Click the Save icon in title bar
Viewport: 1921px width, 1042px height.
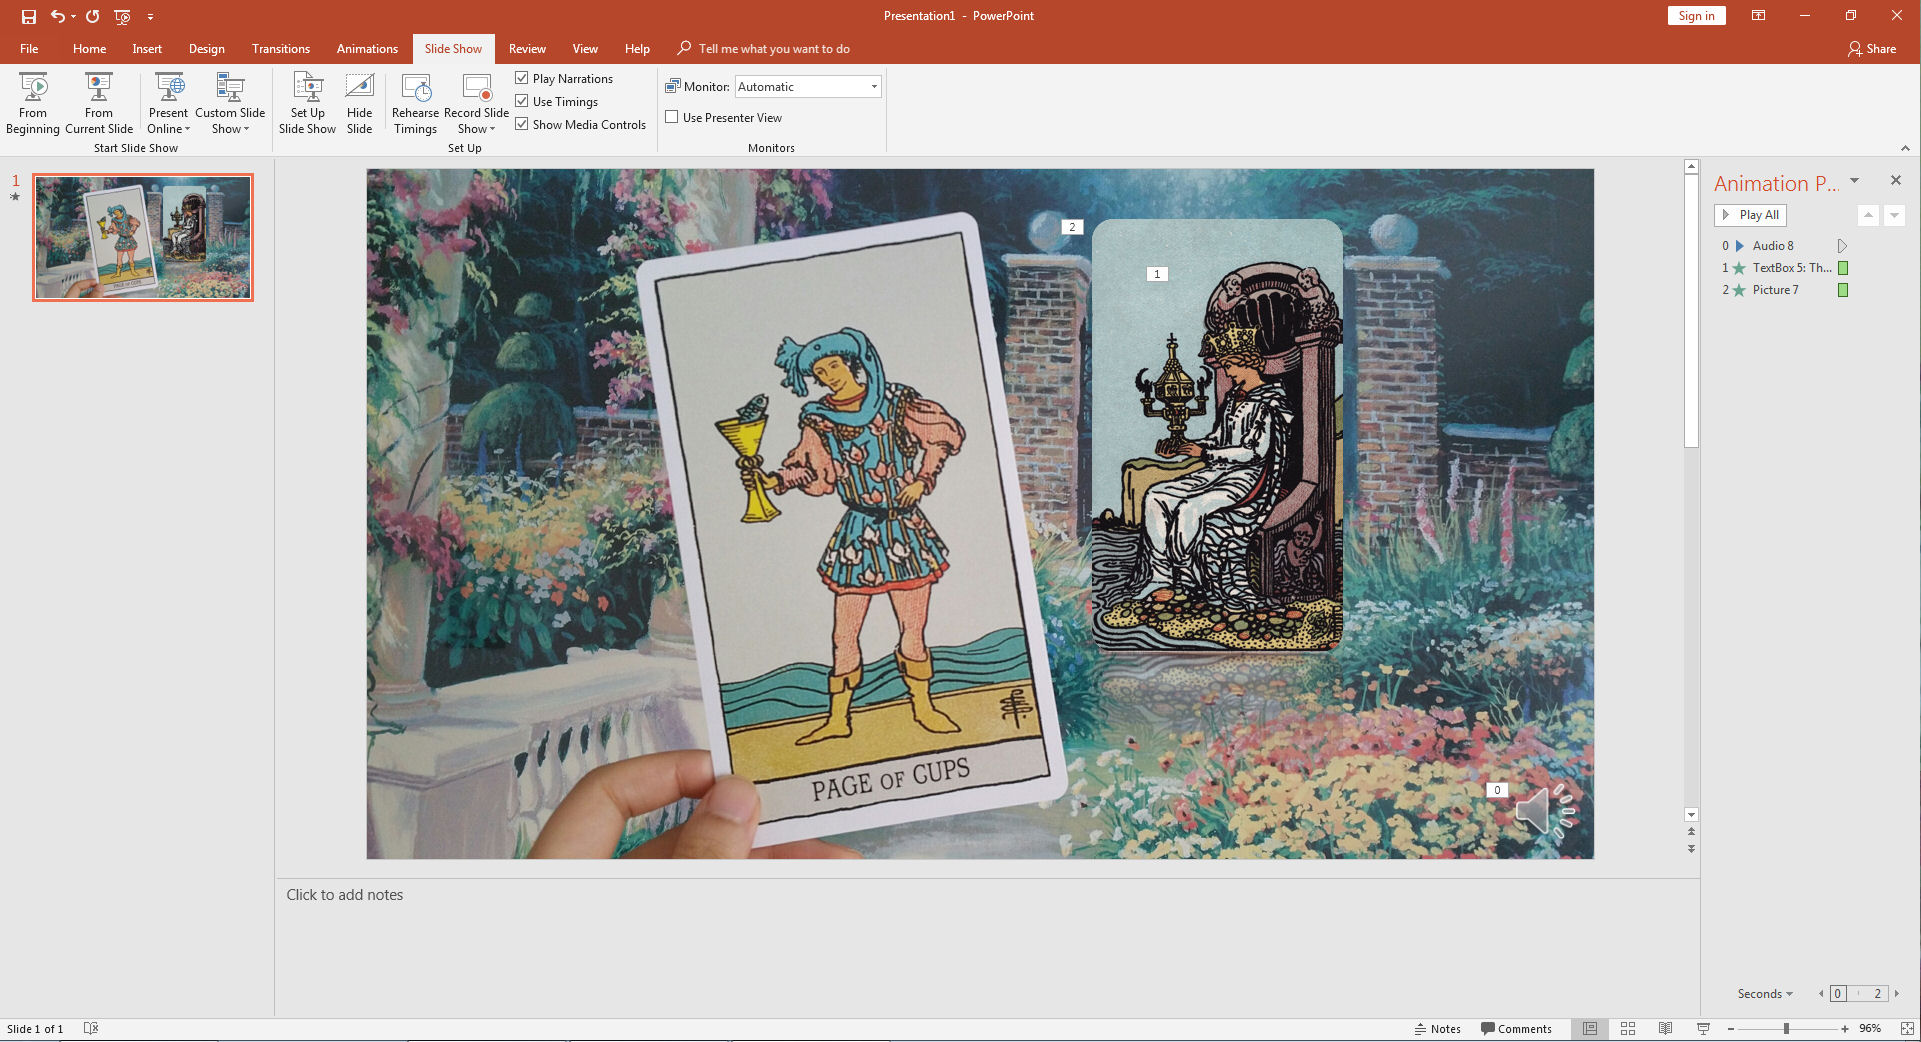coord(29,16)
